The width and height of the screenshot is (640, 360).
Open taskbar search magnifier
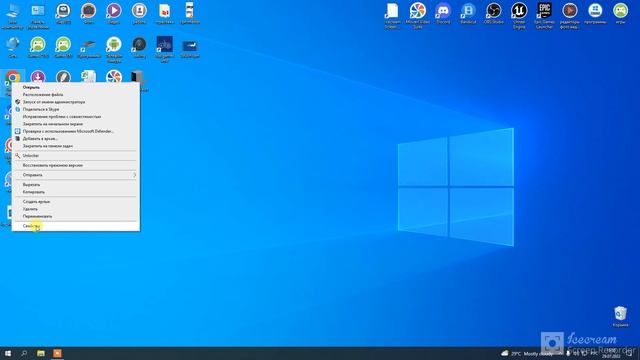(x=24, y=353)
